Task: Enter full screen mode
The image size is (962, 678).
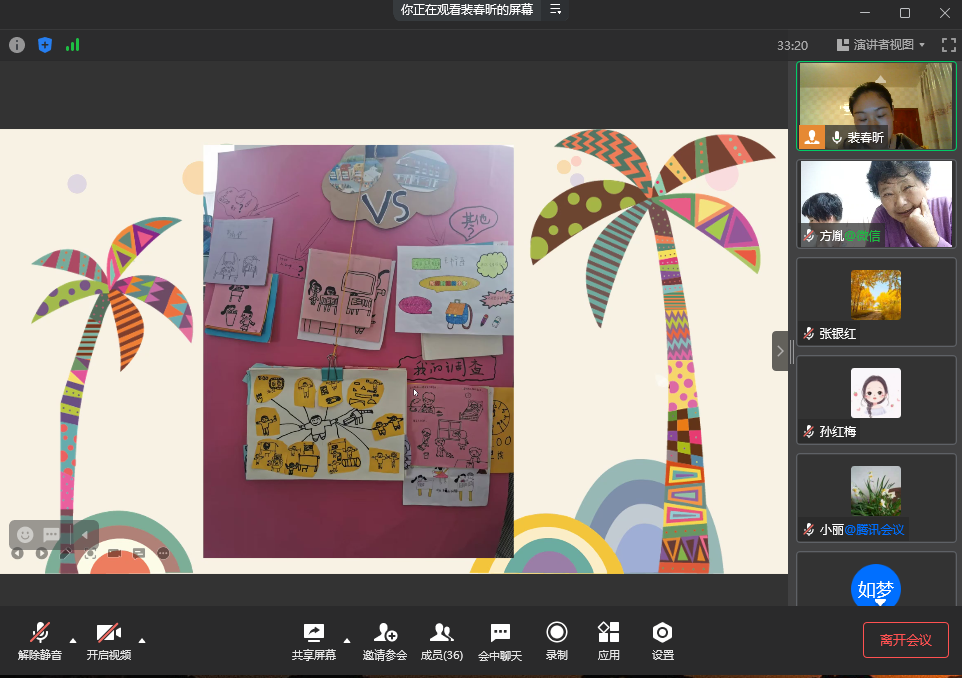Action: (948, 45)
